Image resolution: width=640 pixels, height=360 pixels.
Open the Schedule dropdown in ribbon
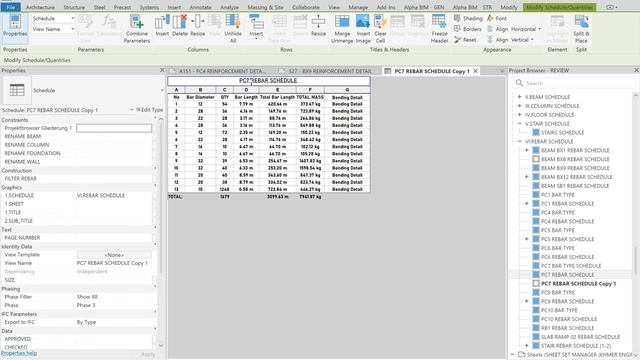53,18
